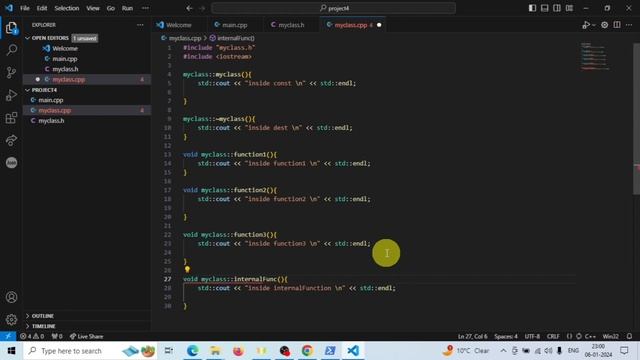Open the Run menu
The width and height of the screenshot is (640, 360).
(127, 8)
